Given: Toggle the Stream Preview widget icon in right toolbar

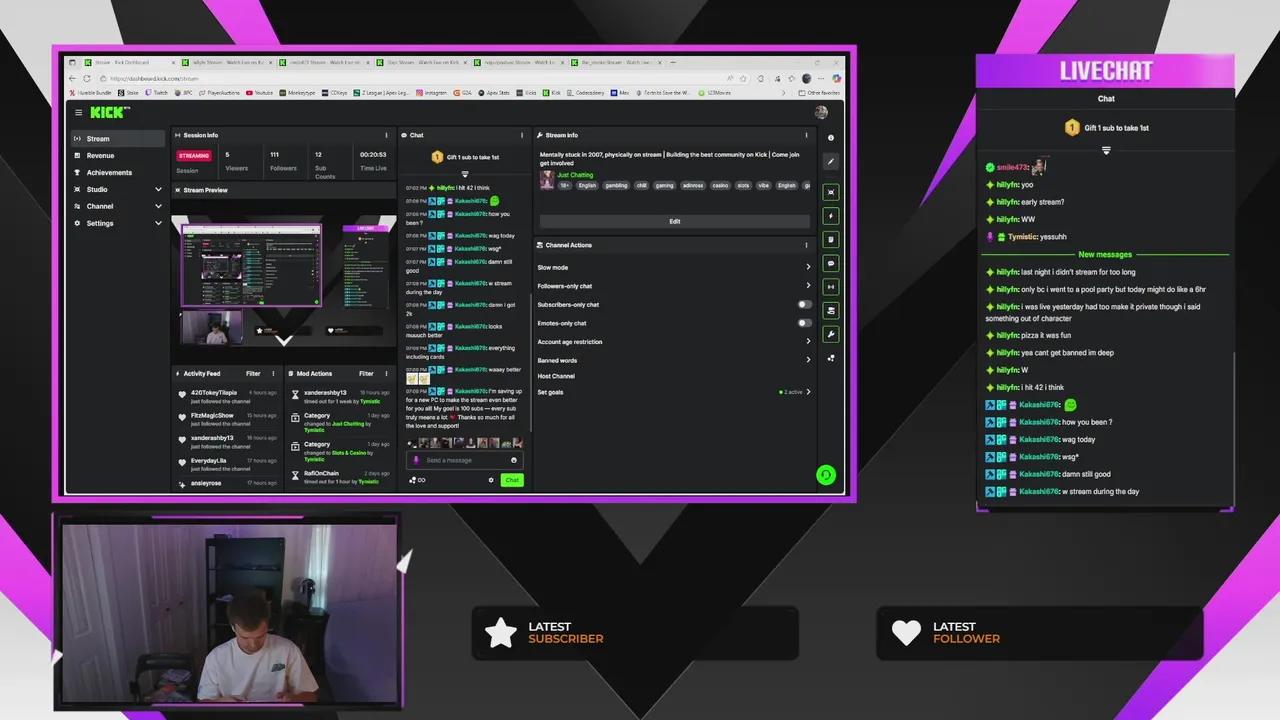Looking at the screenshot, I should pyautogui.click(x=831, y=192).
